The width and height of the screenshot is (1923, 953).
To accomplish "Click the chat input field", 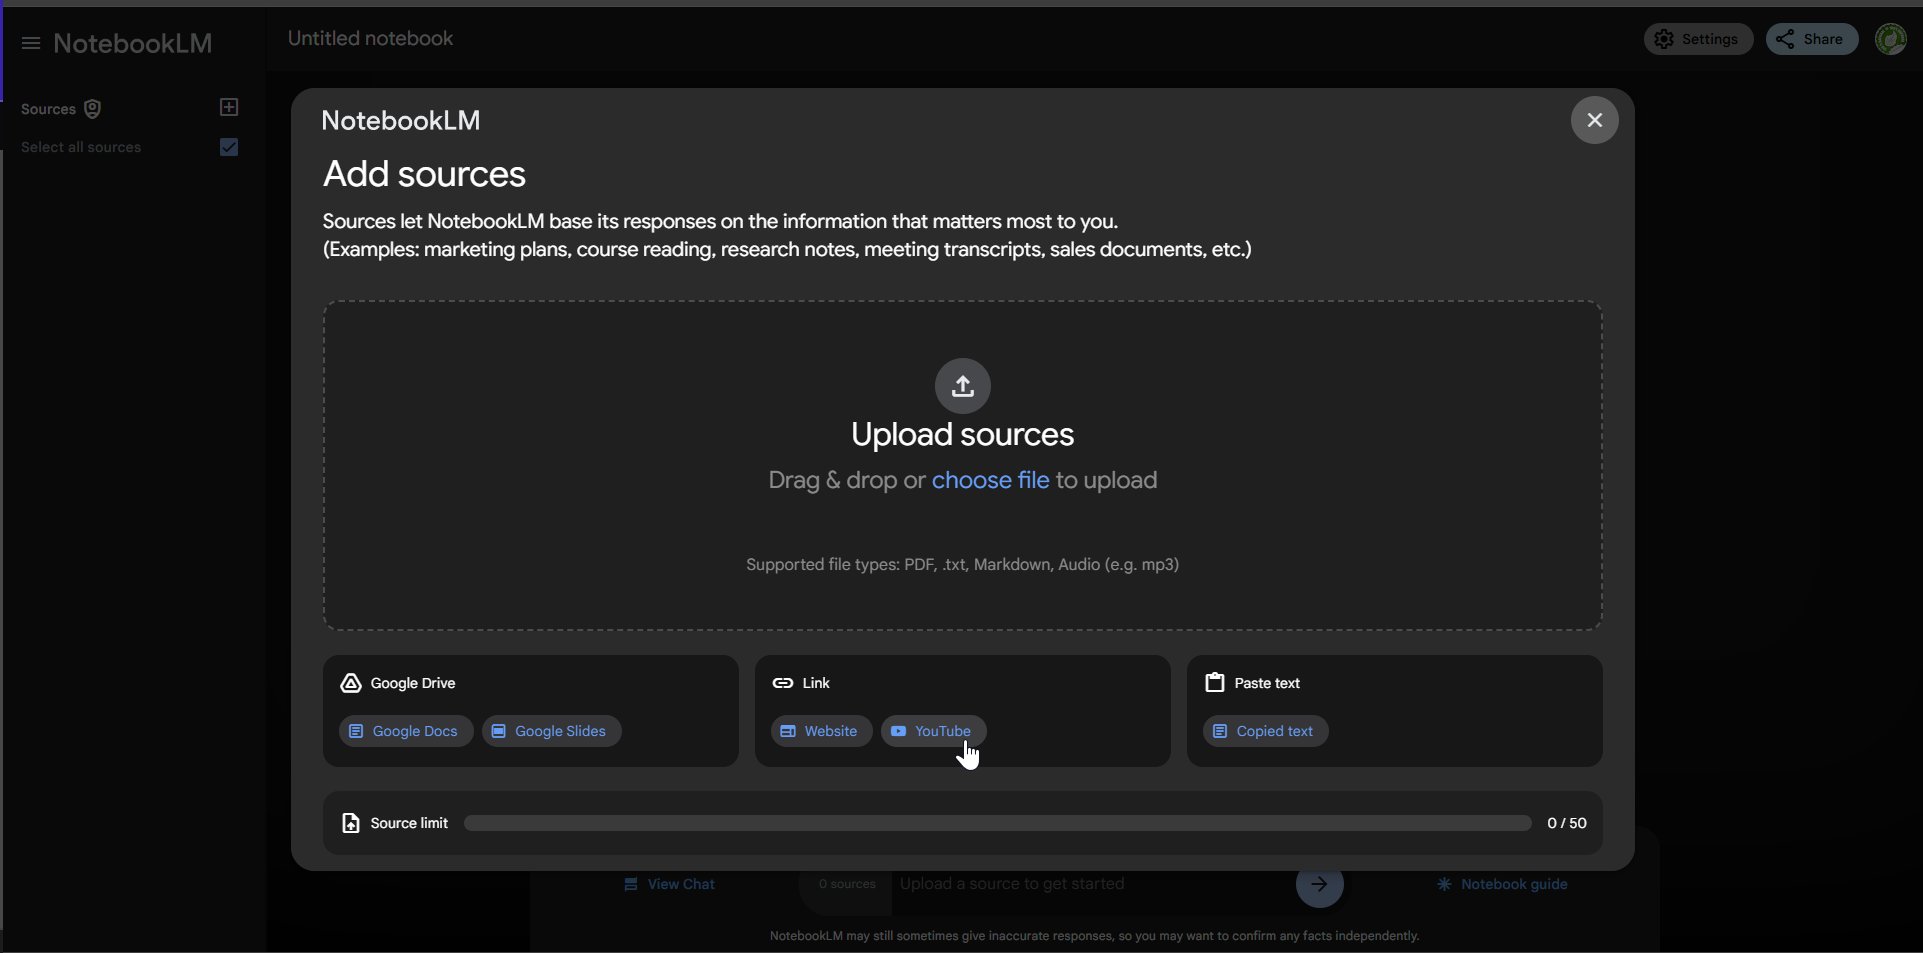I will (x=1092, y=884).
